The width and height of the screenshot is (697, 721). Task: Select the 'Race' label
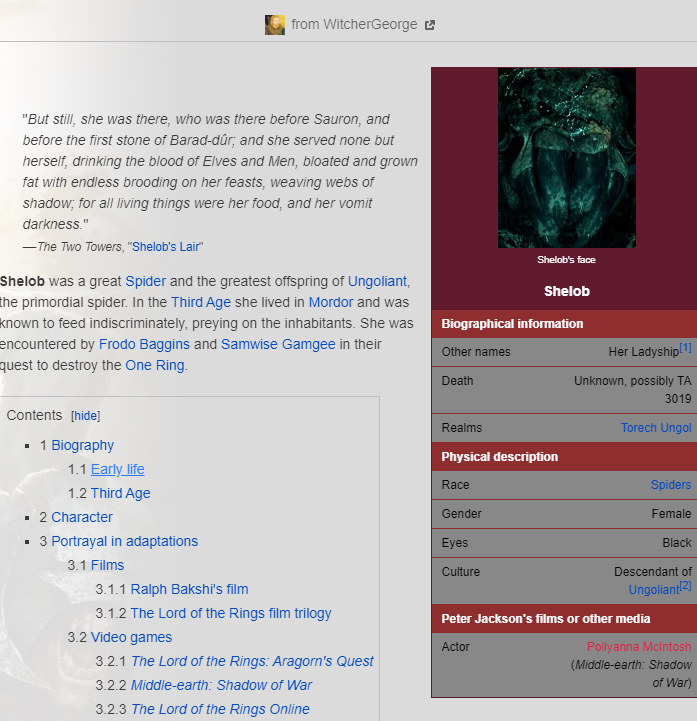(x=455, y=485)
